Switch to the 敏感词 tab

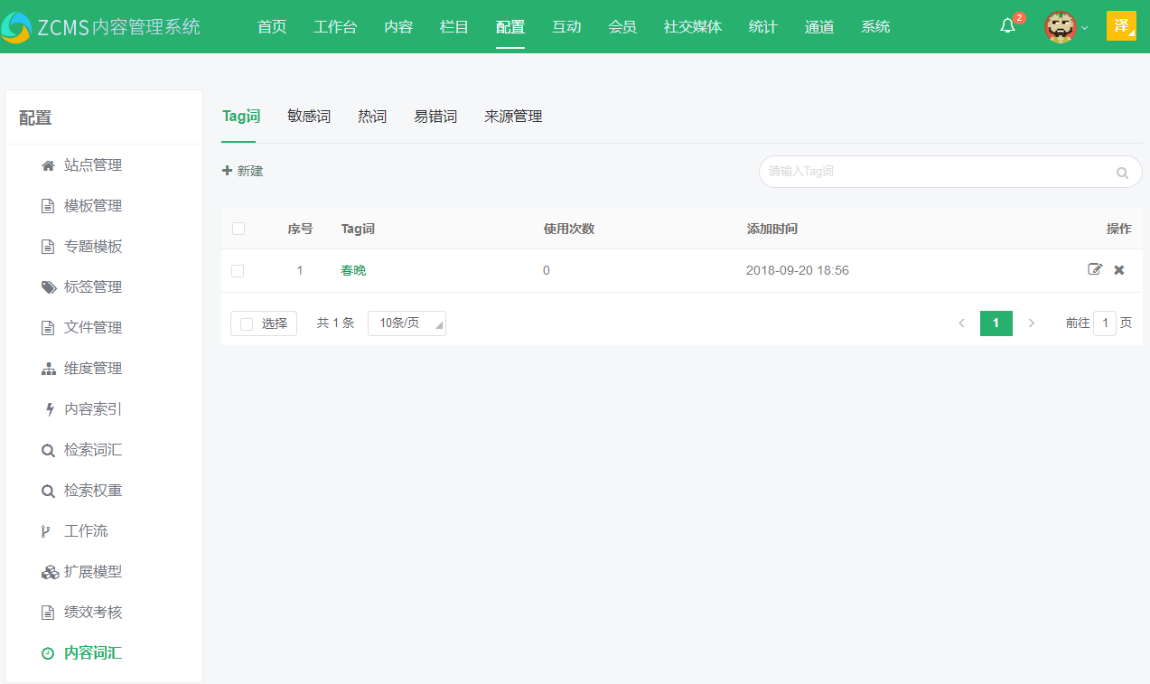coord(308,116)
